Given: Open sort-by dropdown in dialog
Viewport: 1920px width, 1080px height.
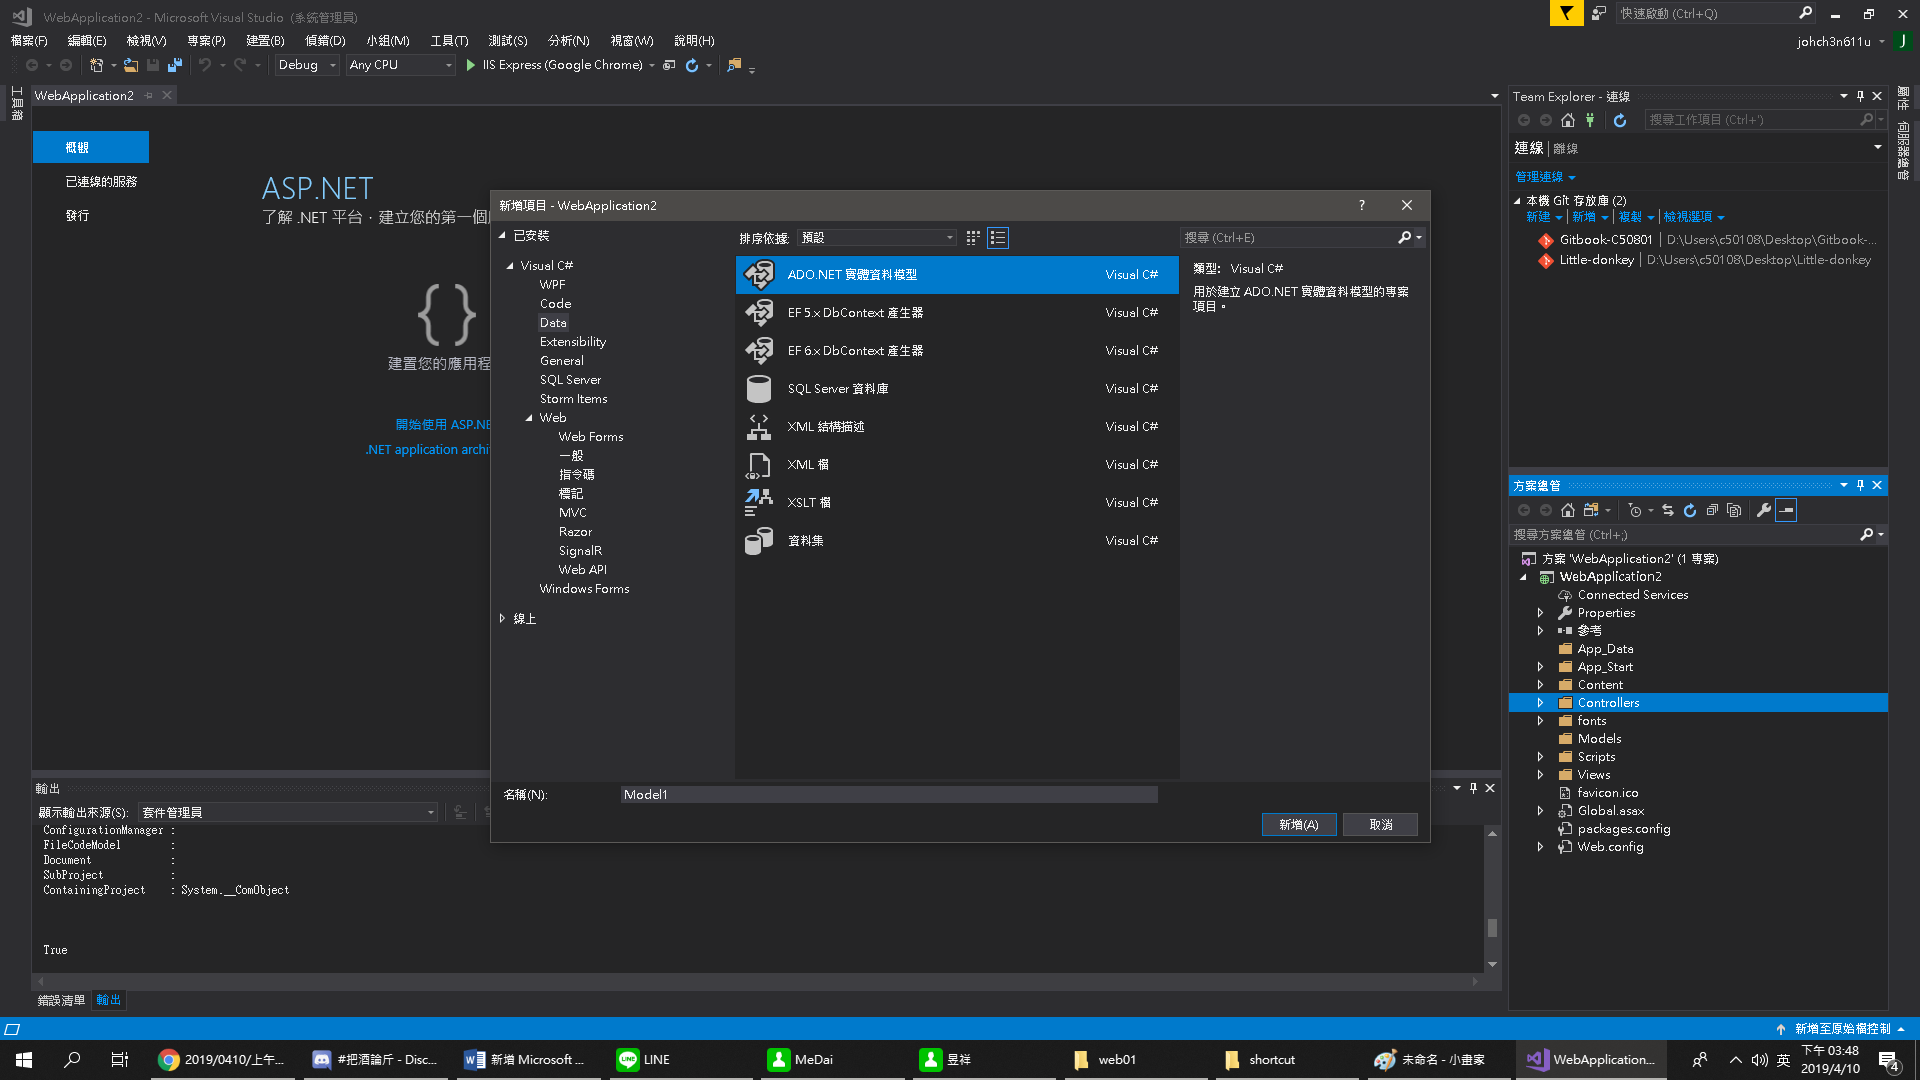Looking at the screenshot, I should pos(877,238).
